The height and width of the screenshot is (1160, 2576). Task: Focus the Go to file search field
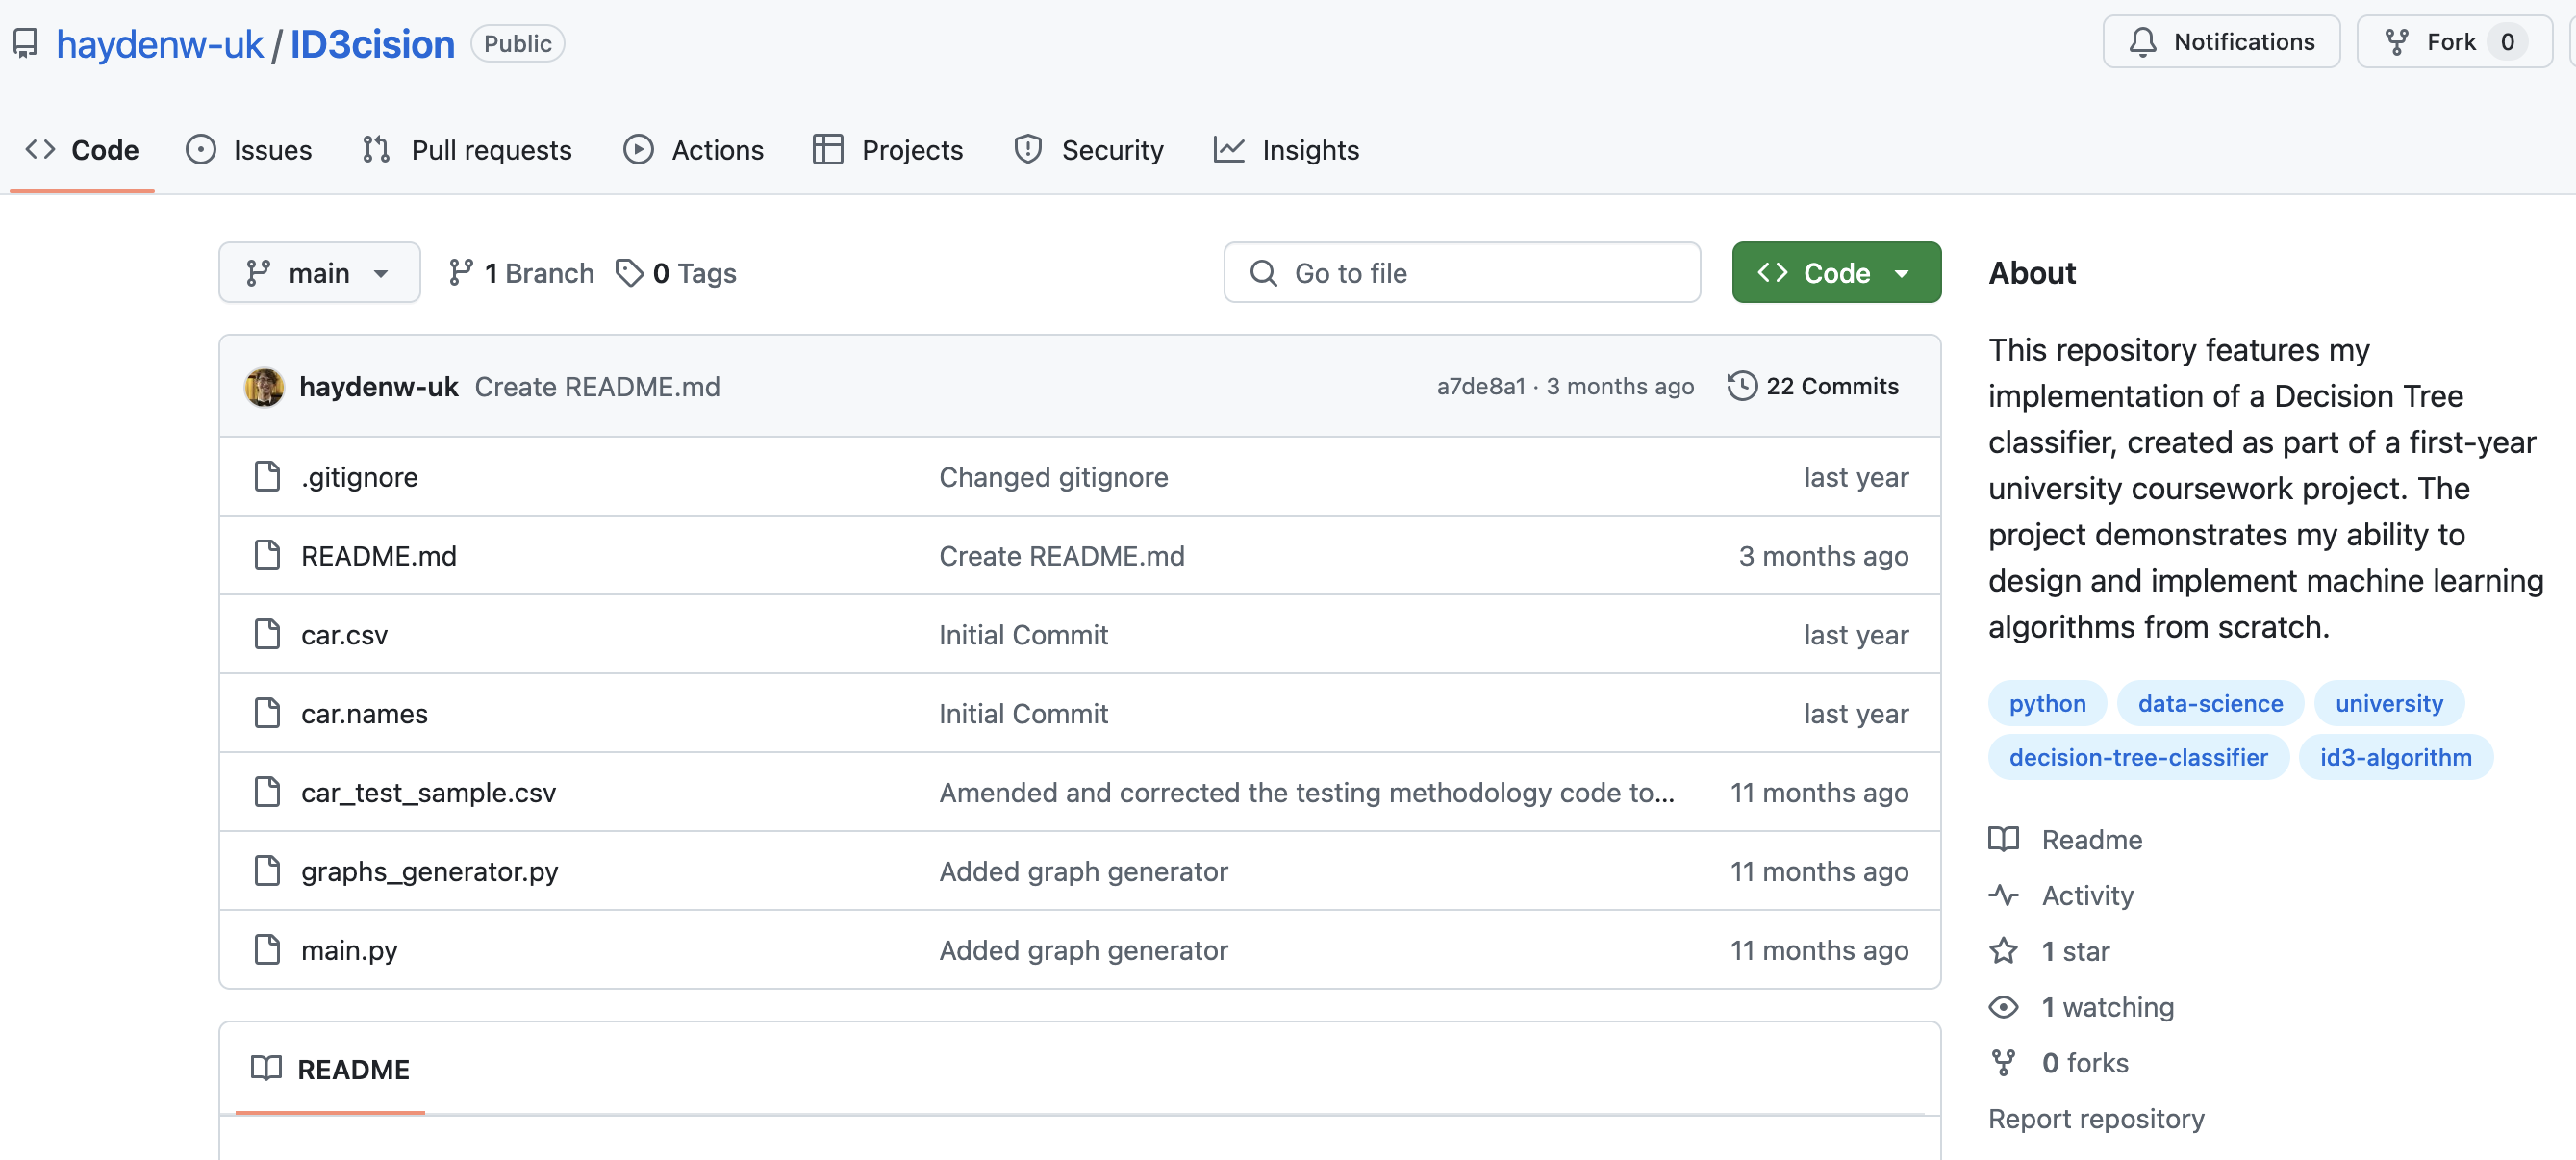[1461, 272]
